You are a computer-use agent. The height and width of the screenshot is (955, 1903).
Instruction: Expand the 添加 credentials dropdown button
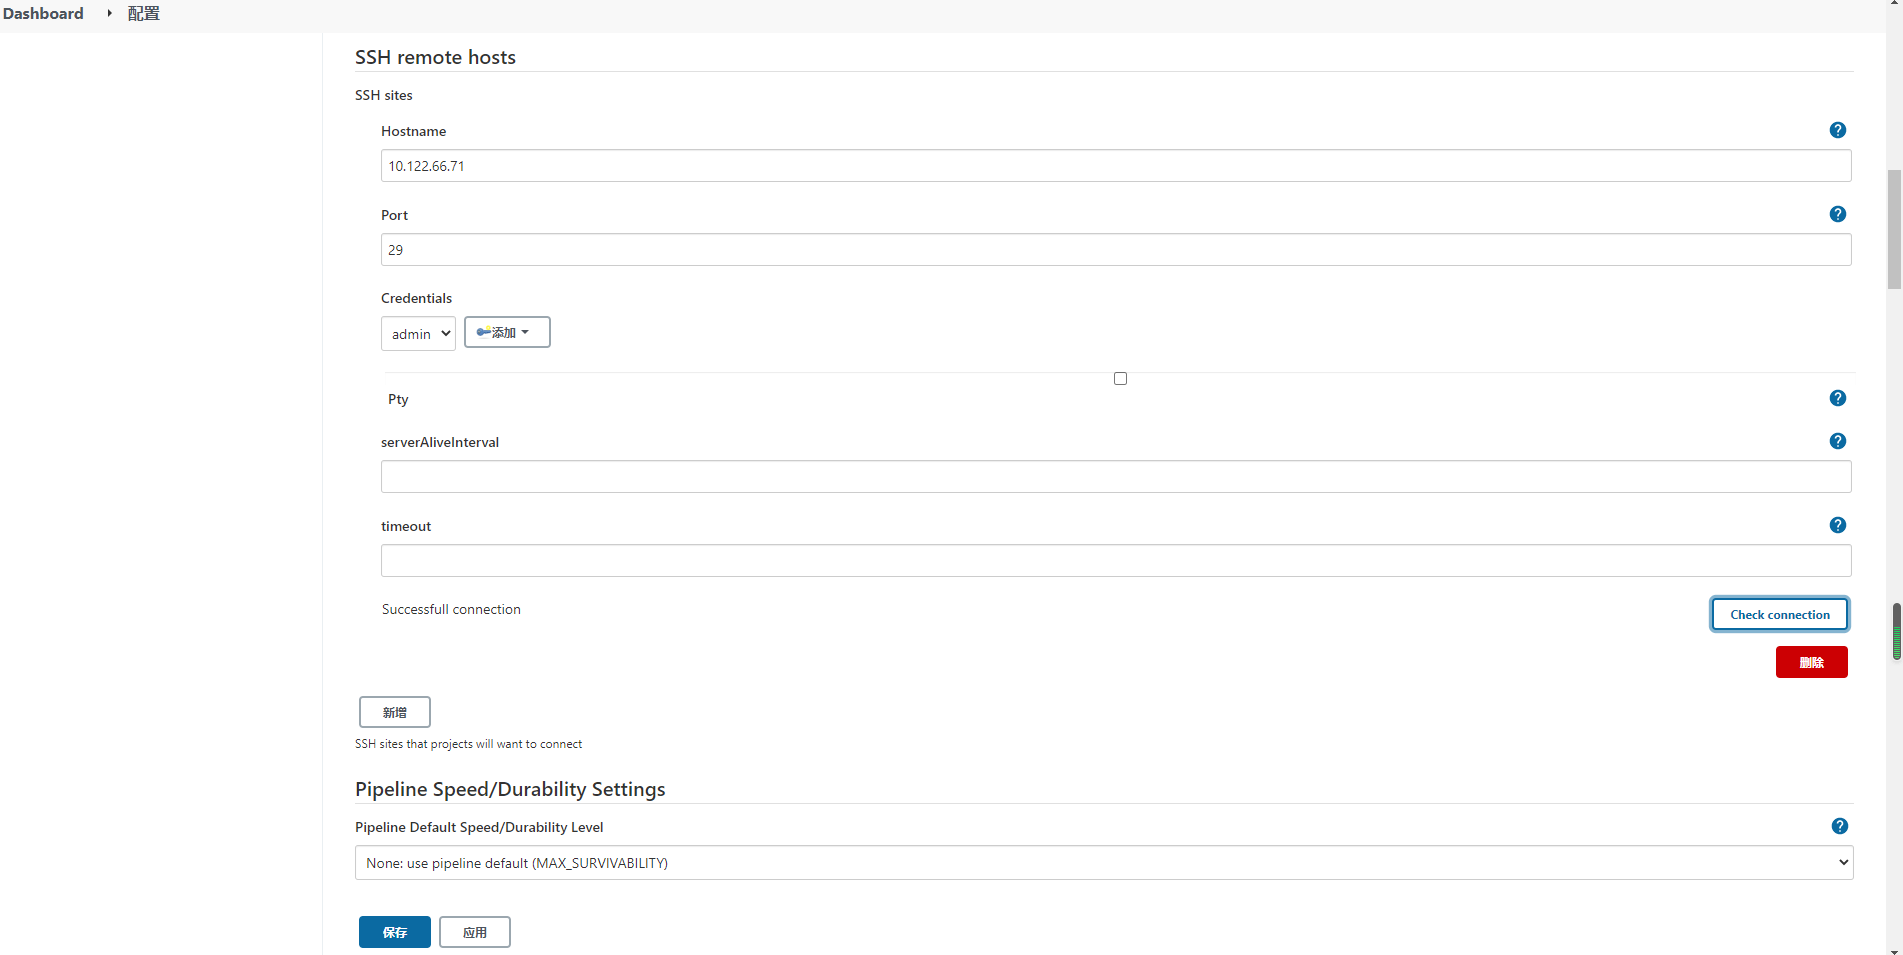tap(507, 332)
